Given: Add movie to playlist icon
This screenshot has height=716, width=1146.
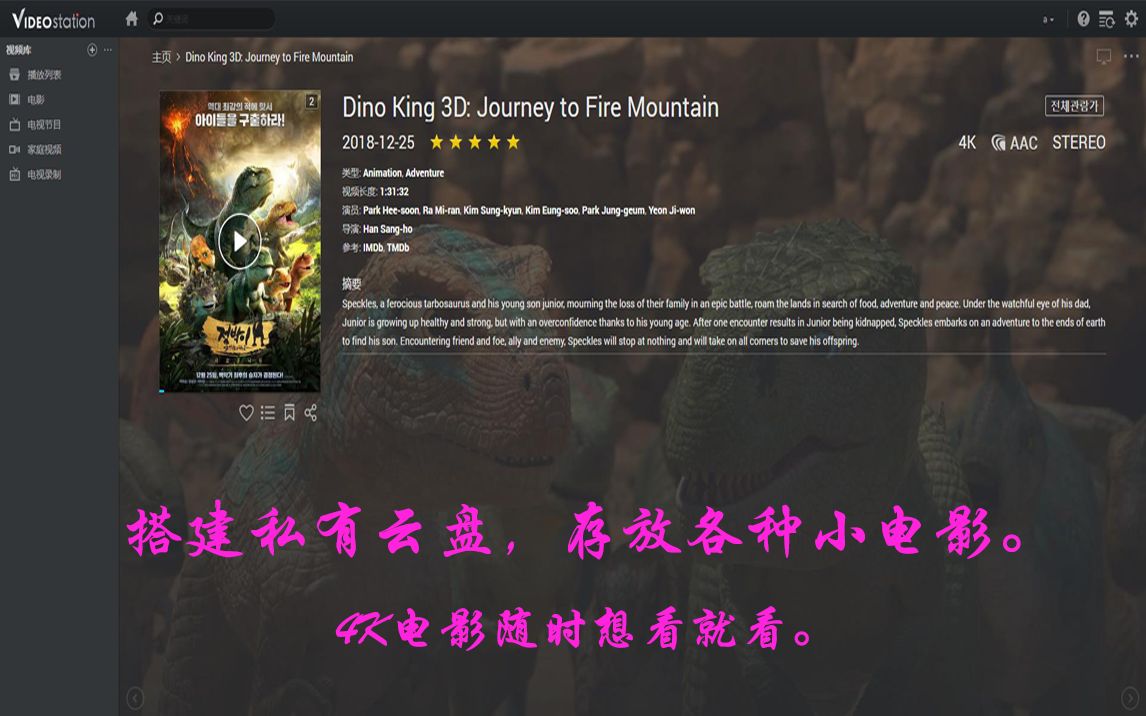Looking at the screenshot, I should pos(268,413).
